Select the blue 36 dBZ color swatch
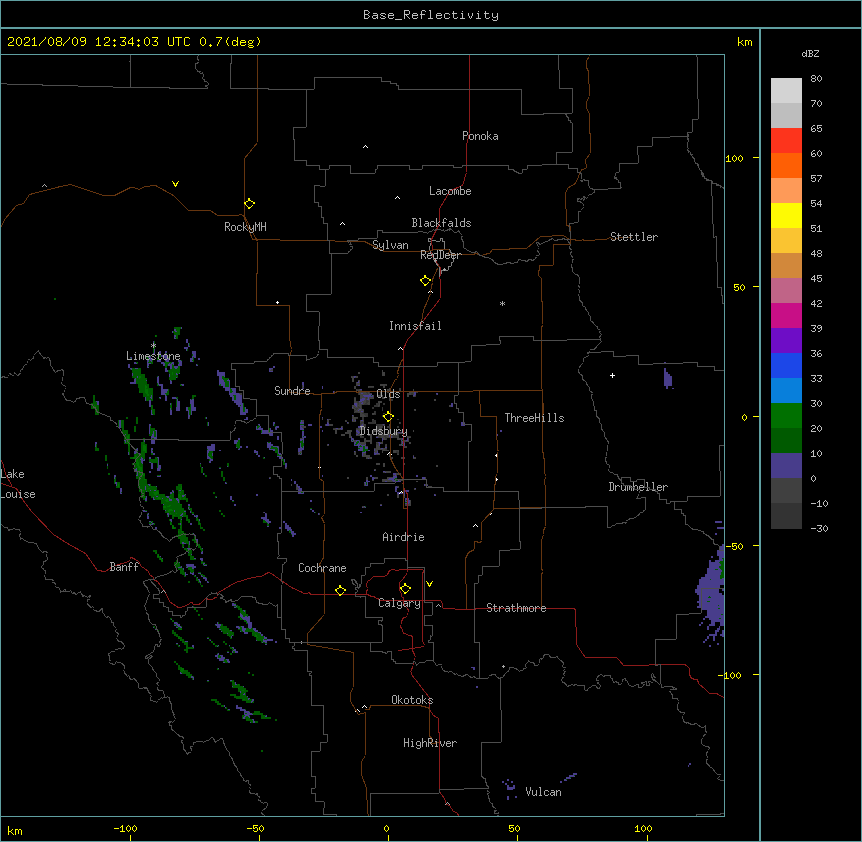The image size is (862, 842). click(786, 365)
